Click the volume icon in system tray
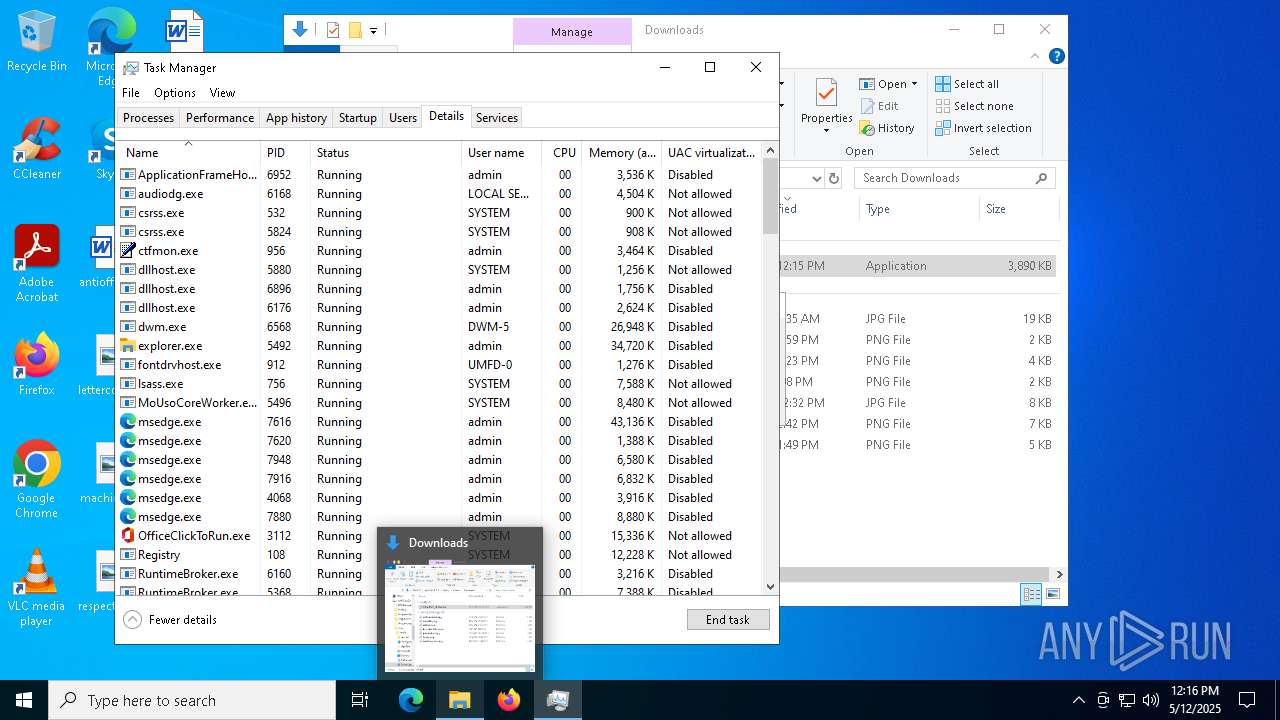1280x720 pixels. pyautogui.click(x=1151, y=700)
